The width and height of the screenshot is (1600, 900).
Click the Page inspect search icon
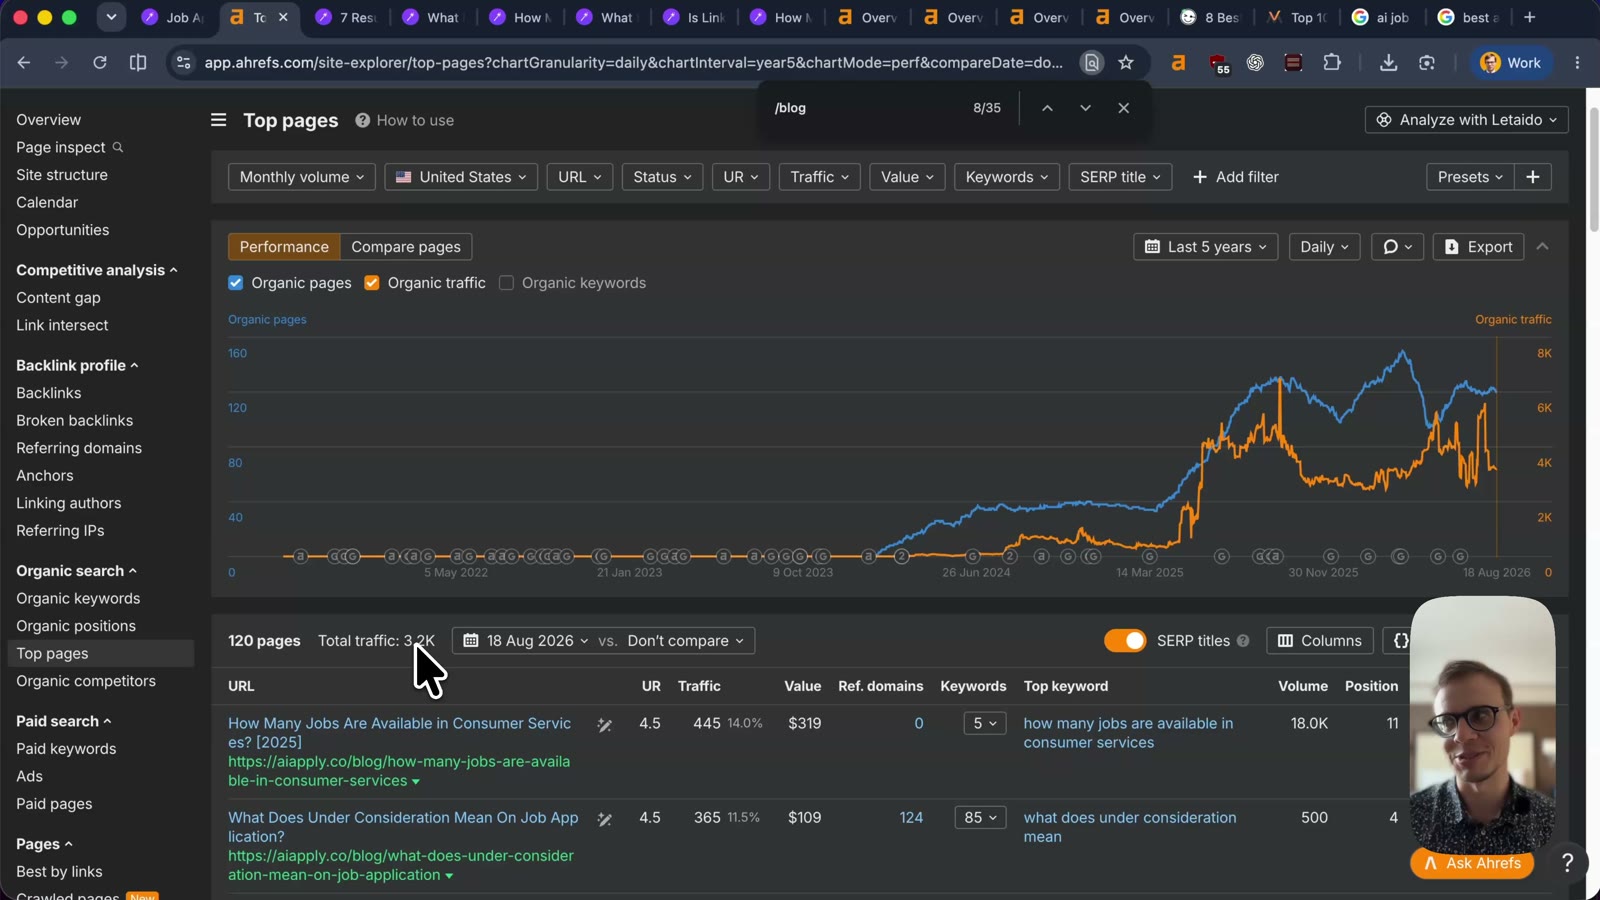tap(118, 148)
